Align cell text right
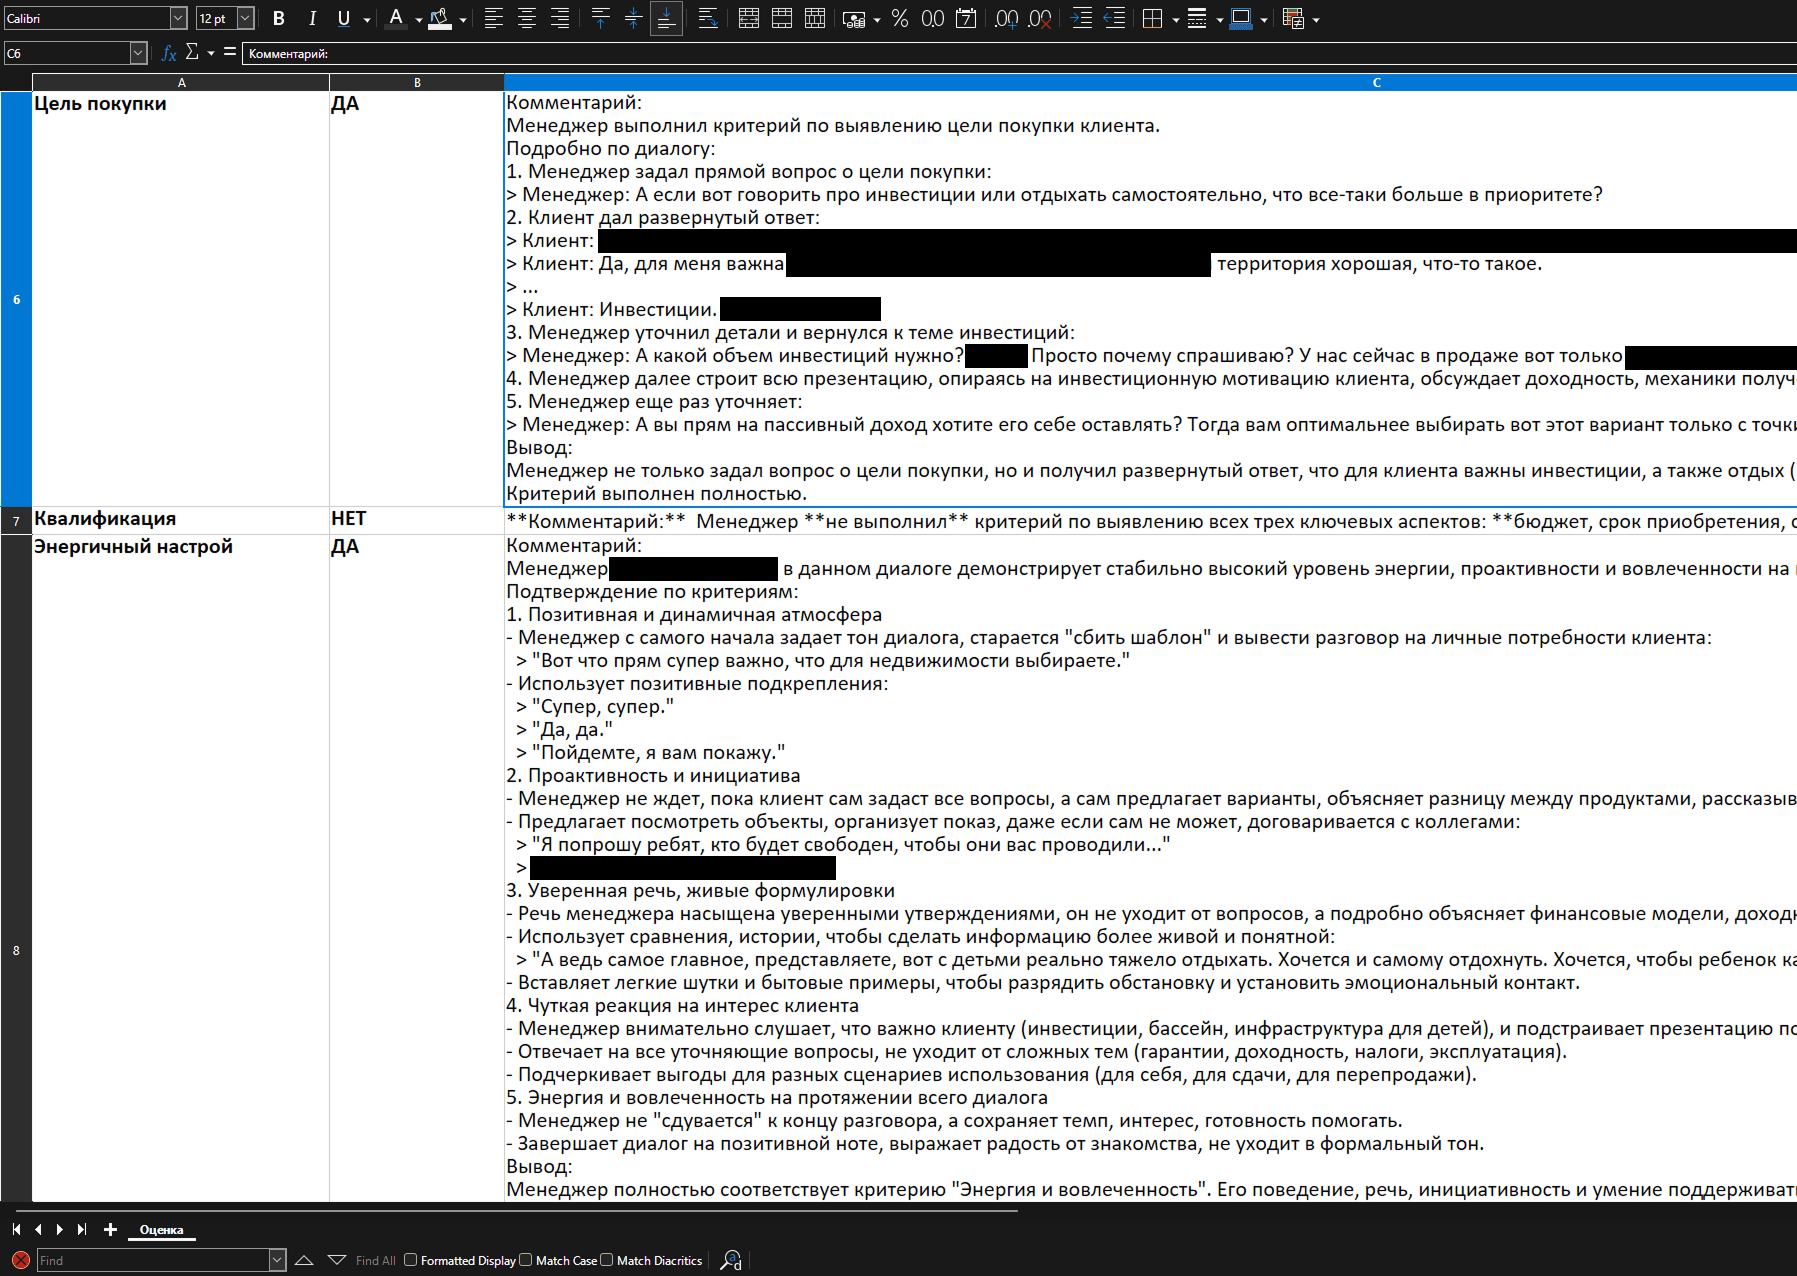The width and height of the screenshot is (1797, 1276). tap(559, 18)
